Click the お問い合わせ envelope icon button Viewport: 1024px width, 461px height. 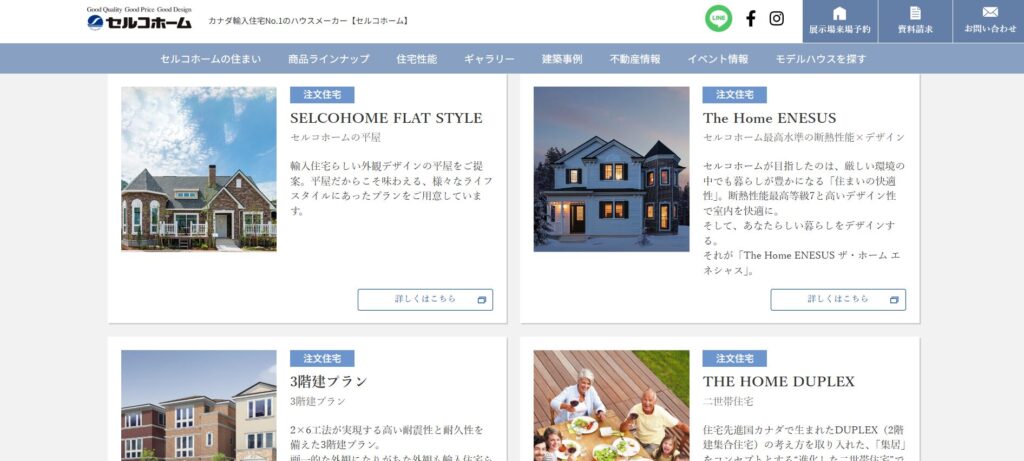coord(989,22)
